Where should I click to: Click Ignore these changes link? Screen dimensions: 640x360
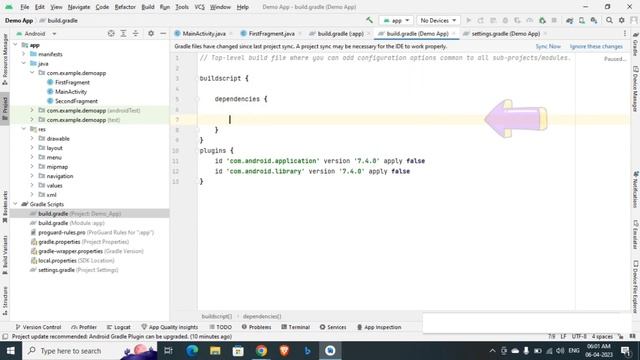596,47
